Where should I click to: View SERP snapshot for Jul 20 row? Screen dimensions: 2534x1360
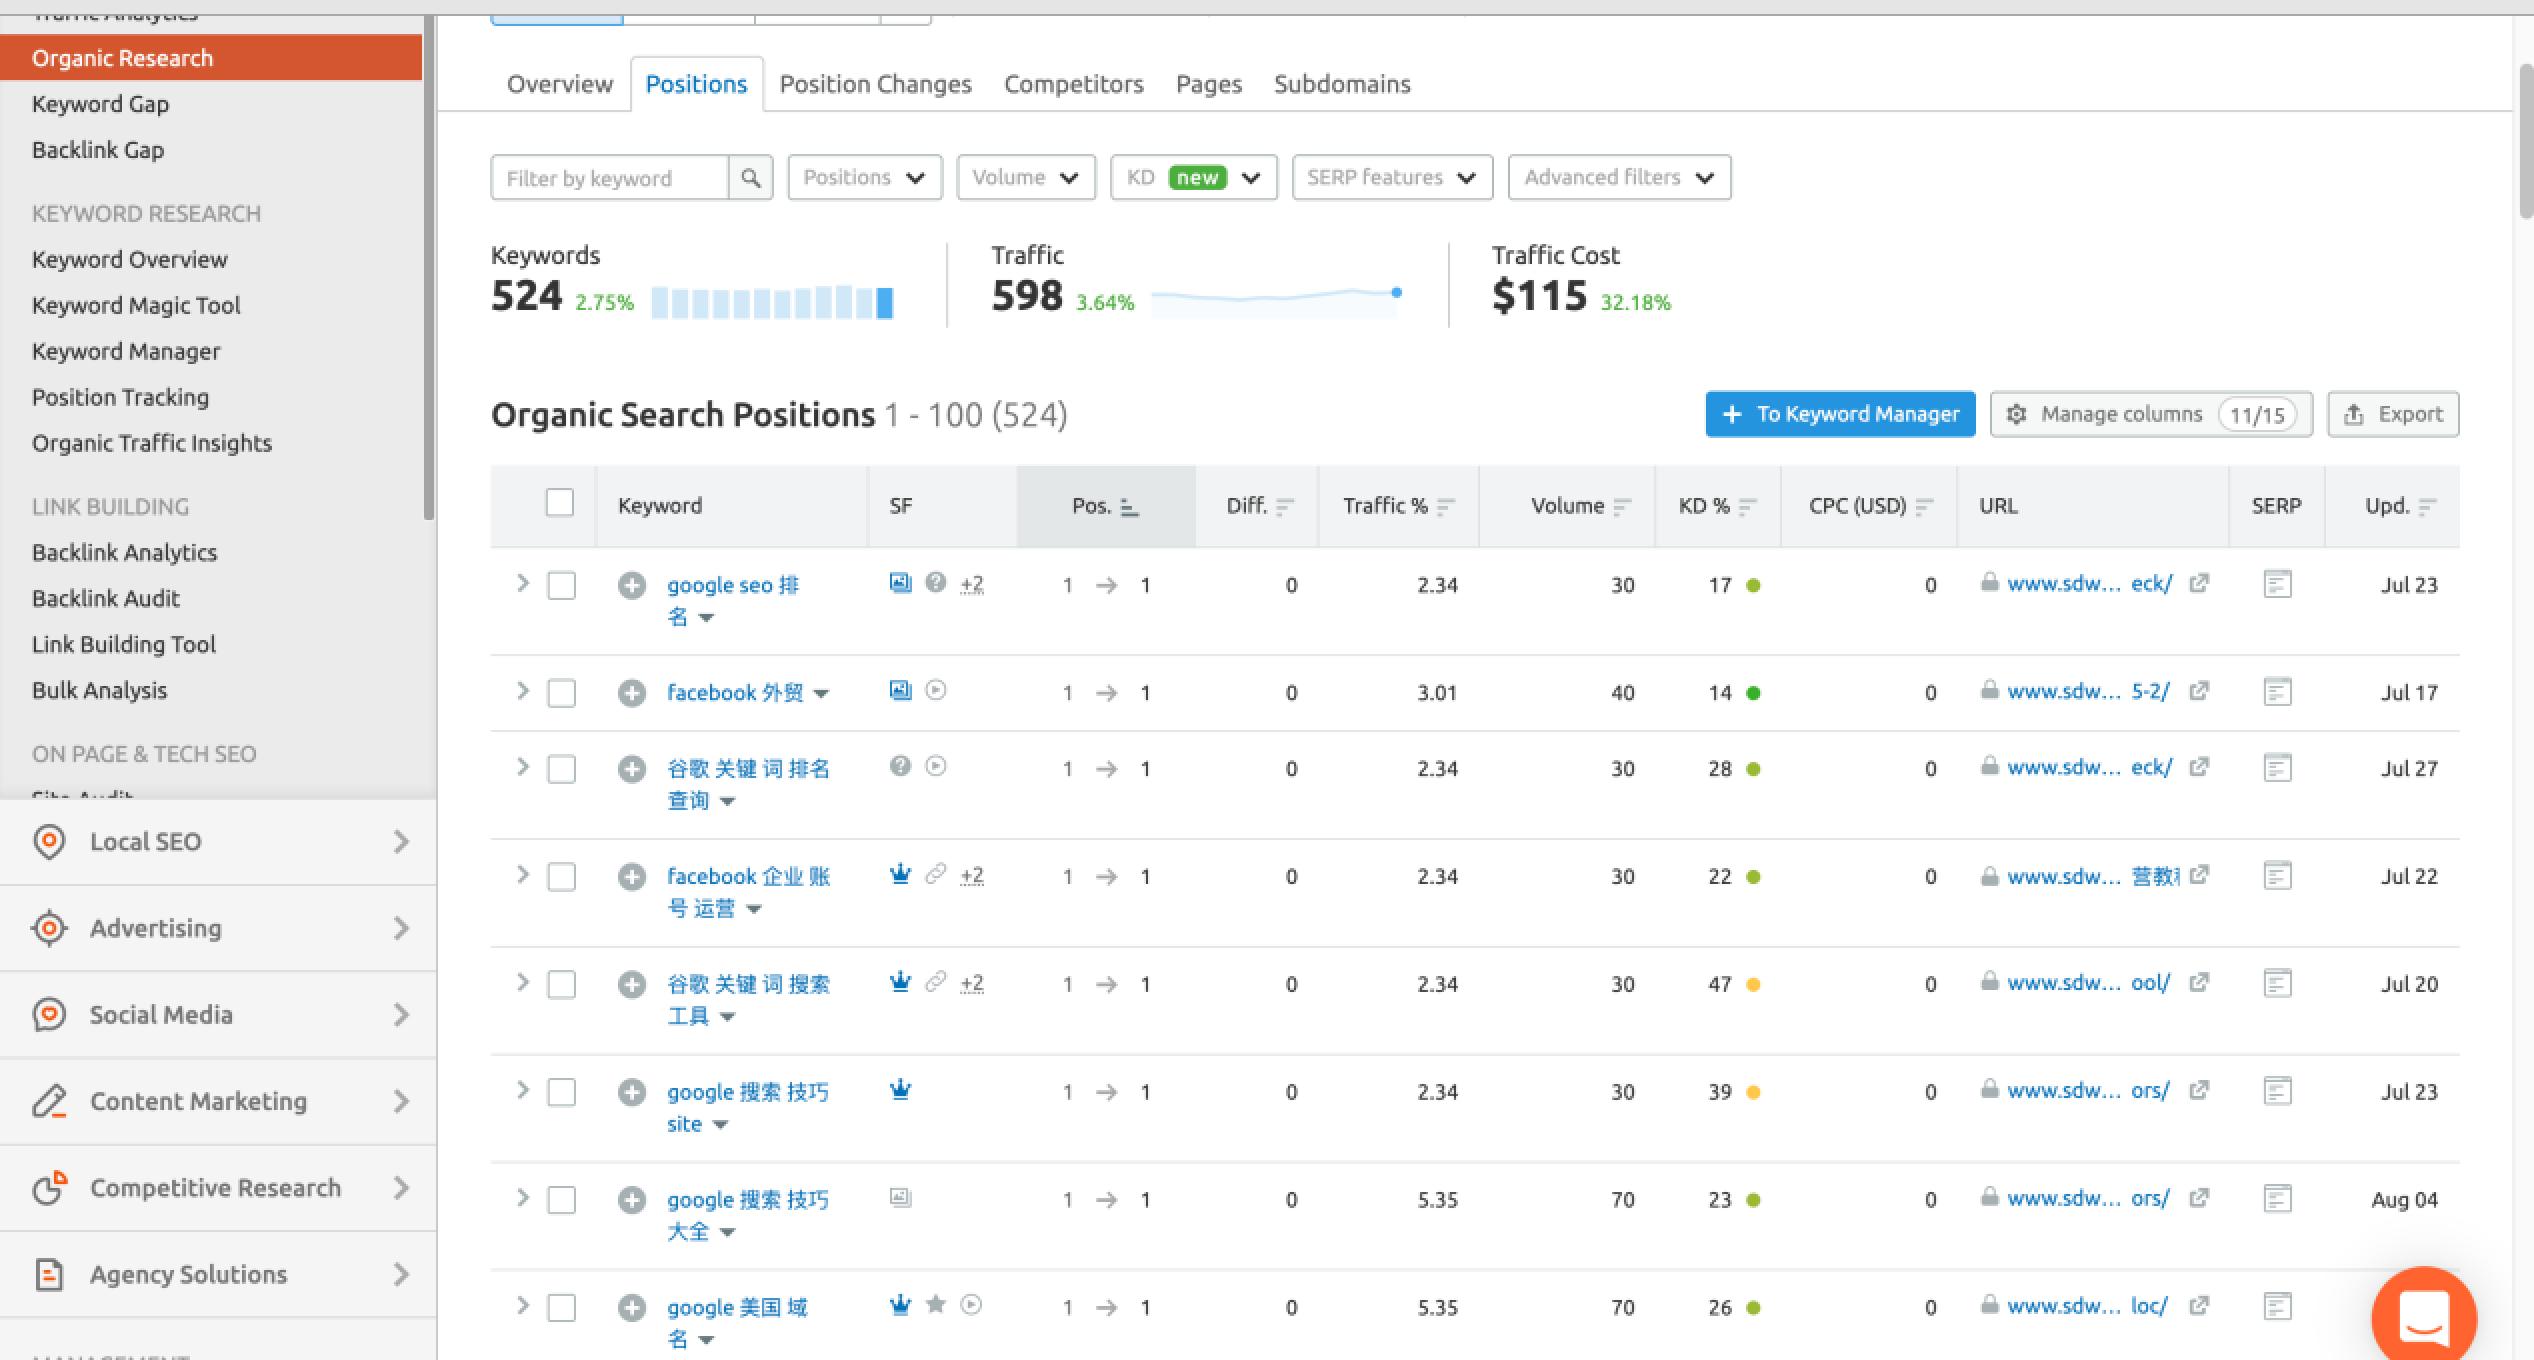(x=2277, y=984)
